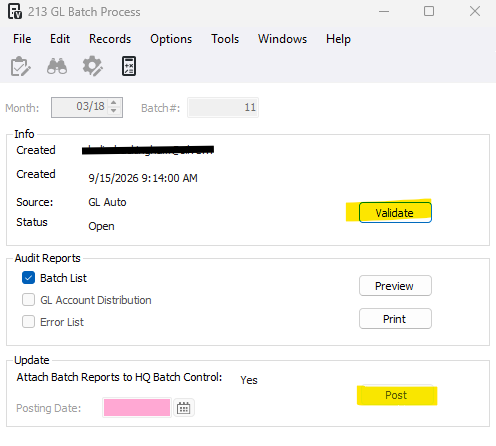The image size is (496, 446).
Task: Open the Options menu
Action: click(171, 39)
